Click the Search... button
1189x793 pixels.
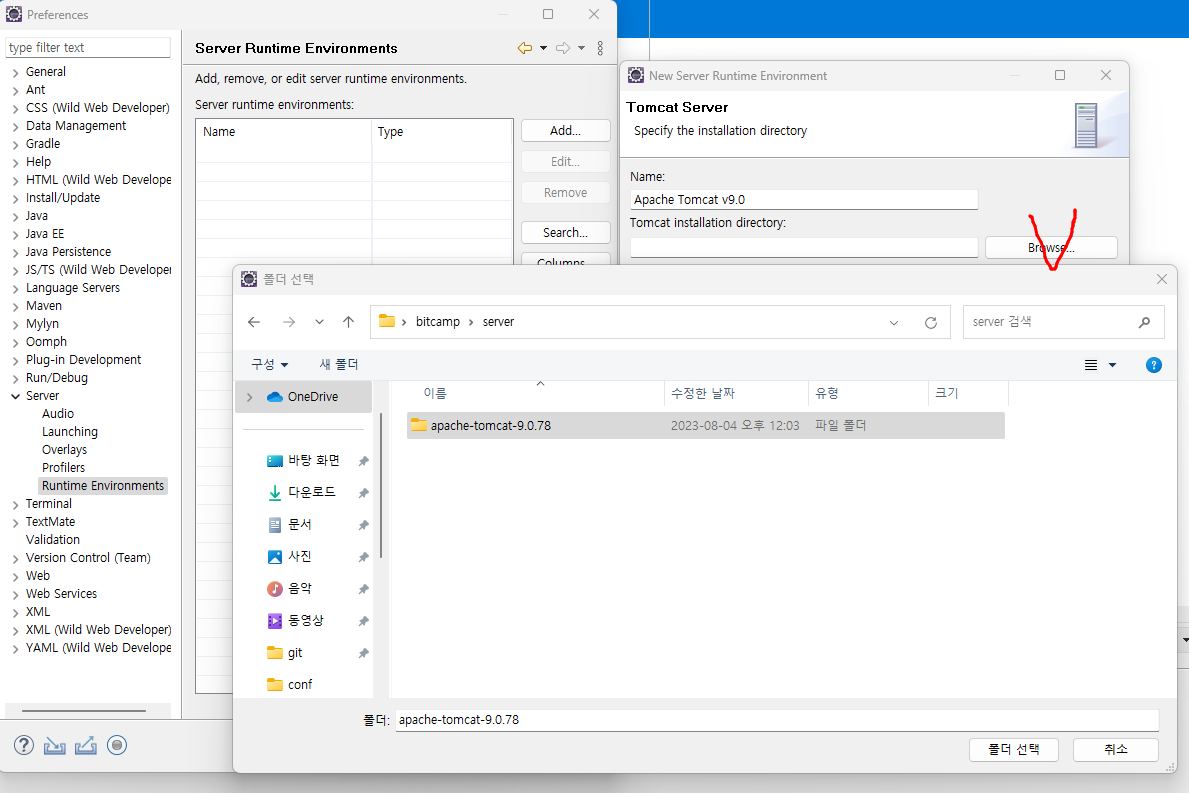click(566, 233)
